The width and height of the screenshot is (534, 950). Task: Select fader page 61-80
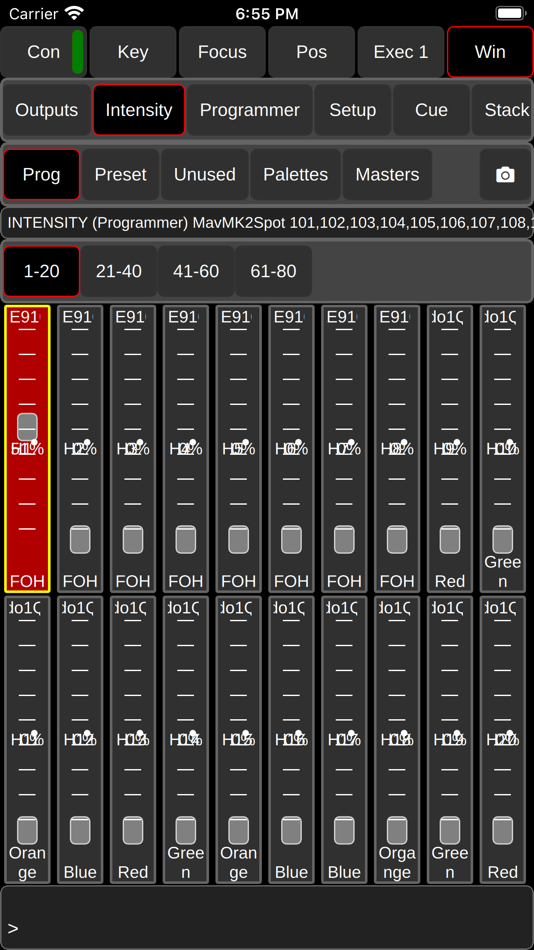pyautogui.click(x=273, y=271)
